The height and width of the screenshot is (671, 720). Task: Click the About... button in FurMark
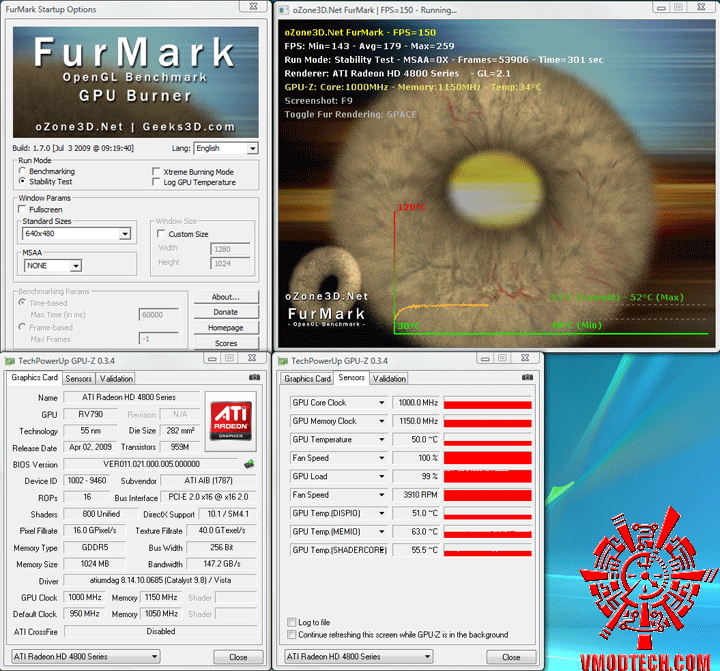(x=226, y=297)
